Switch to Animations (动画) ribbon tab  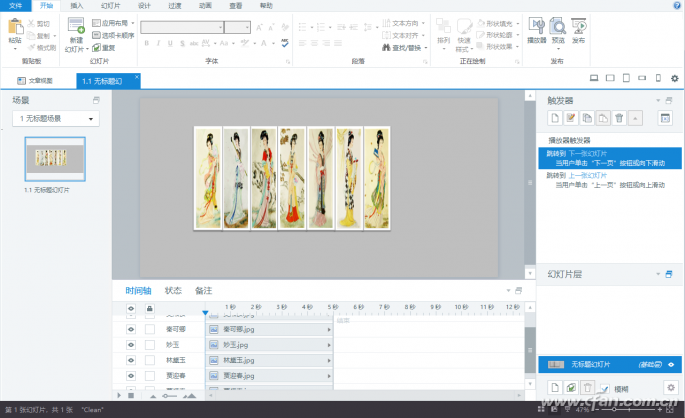pyautogui.click(x=205, y=6)
